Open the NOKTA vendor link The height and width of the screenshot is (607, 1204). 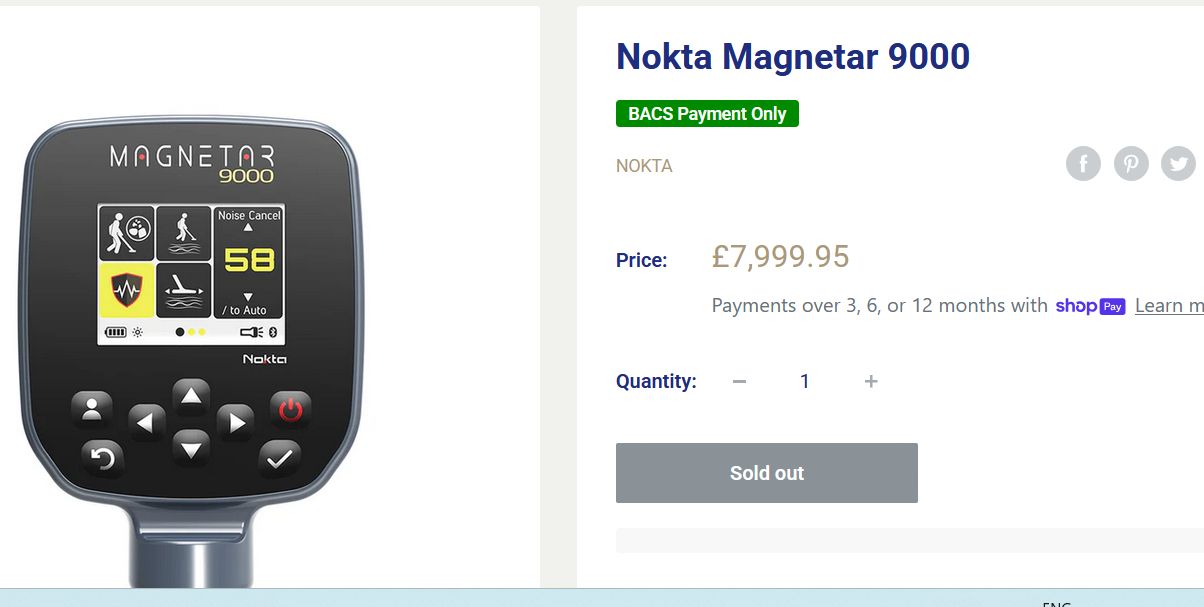(x=644, y=166)
